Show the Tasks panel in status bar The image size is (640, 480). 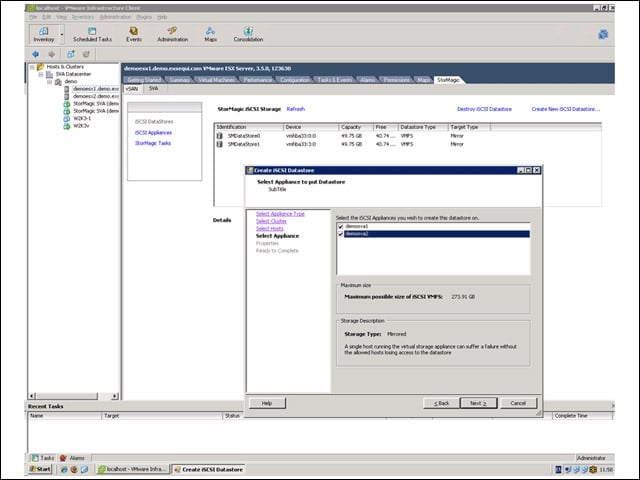(43, 458)
